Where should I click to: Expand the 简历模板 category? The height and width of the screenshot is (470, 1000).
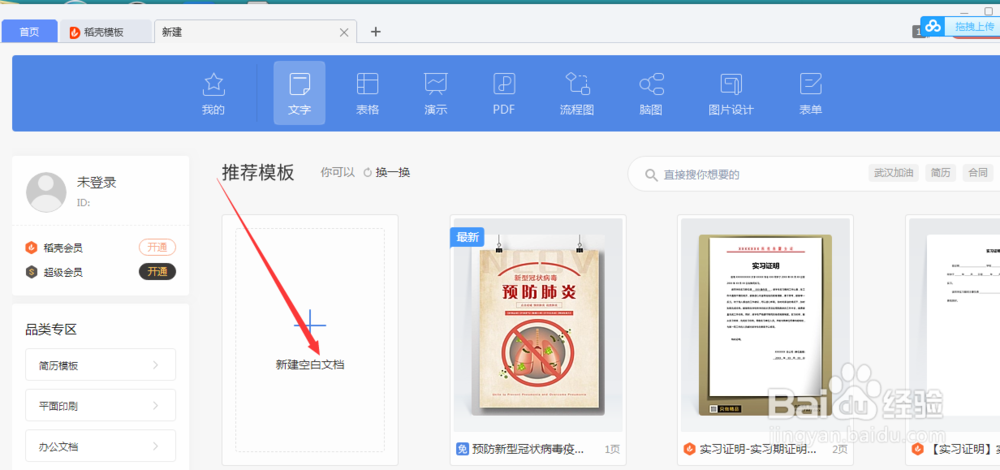tap(100, 365)
